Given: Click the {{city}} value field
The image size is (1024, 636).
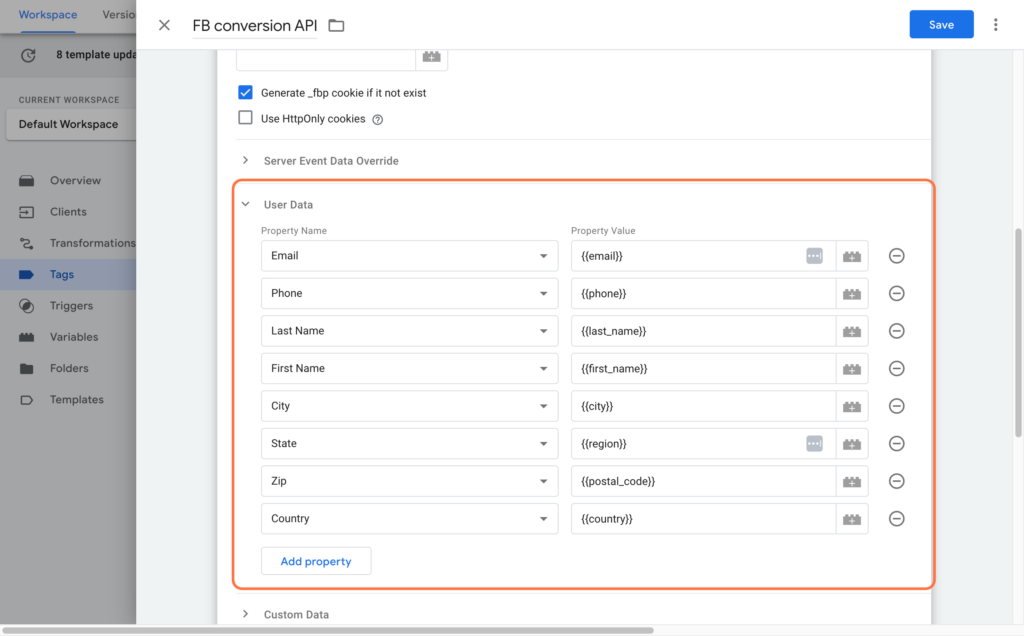Looking at the screenshot, I should 703,406.
